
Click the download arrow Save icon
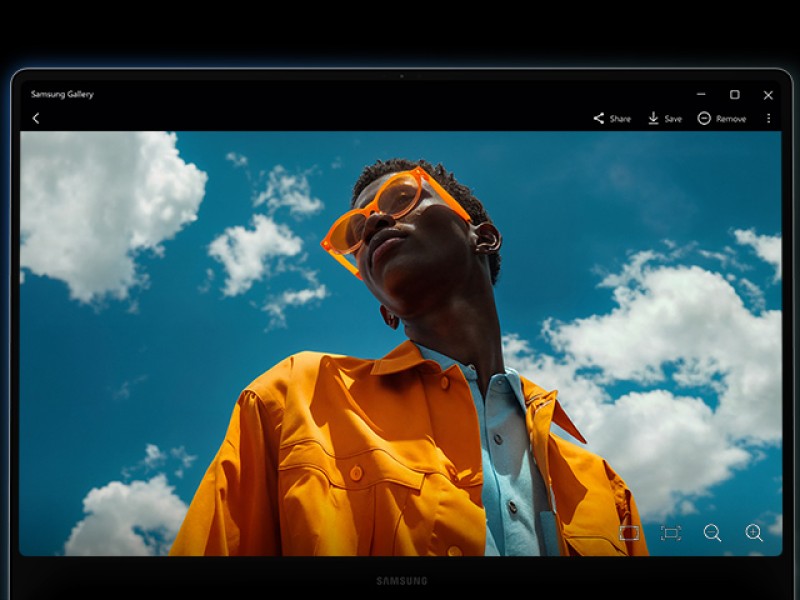[653, 118]
